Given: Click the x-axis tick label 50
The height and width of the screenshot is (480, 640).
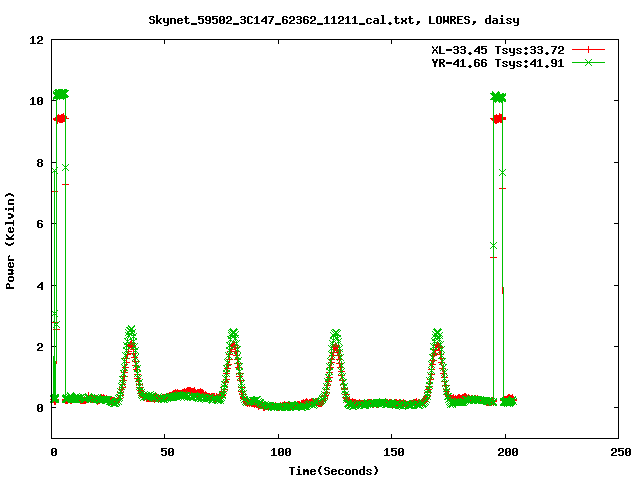Looking at the screenshot, I should click(167, 452).
